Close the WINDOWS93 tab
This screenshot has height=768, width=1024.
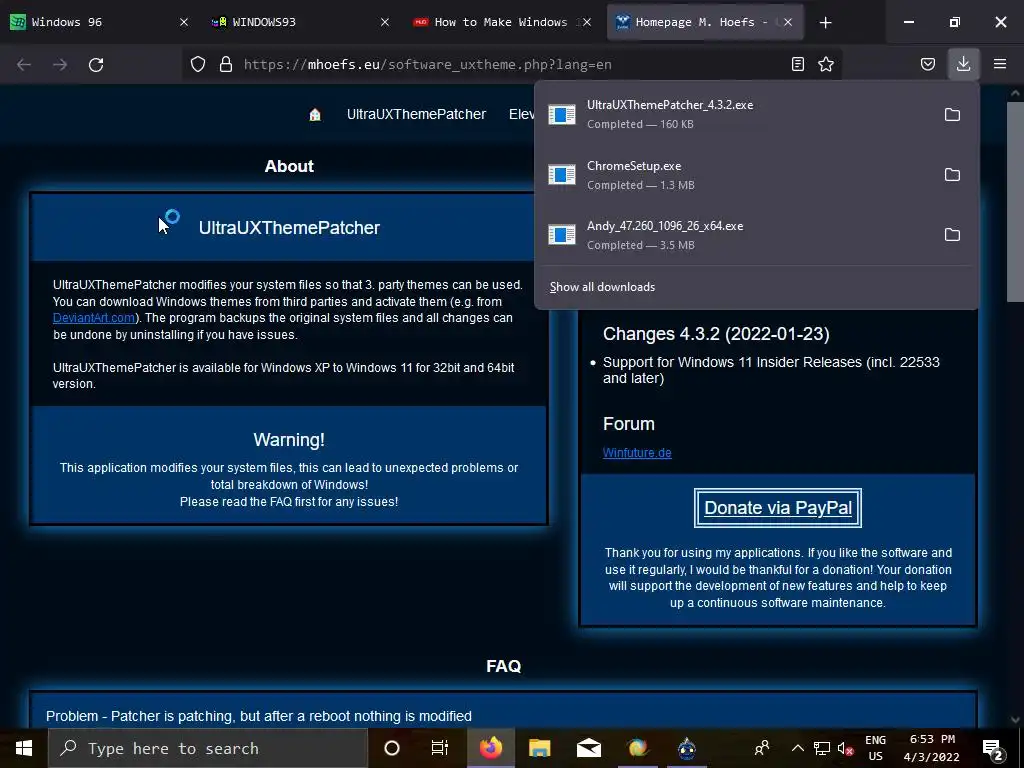point(385,22)
